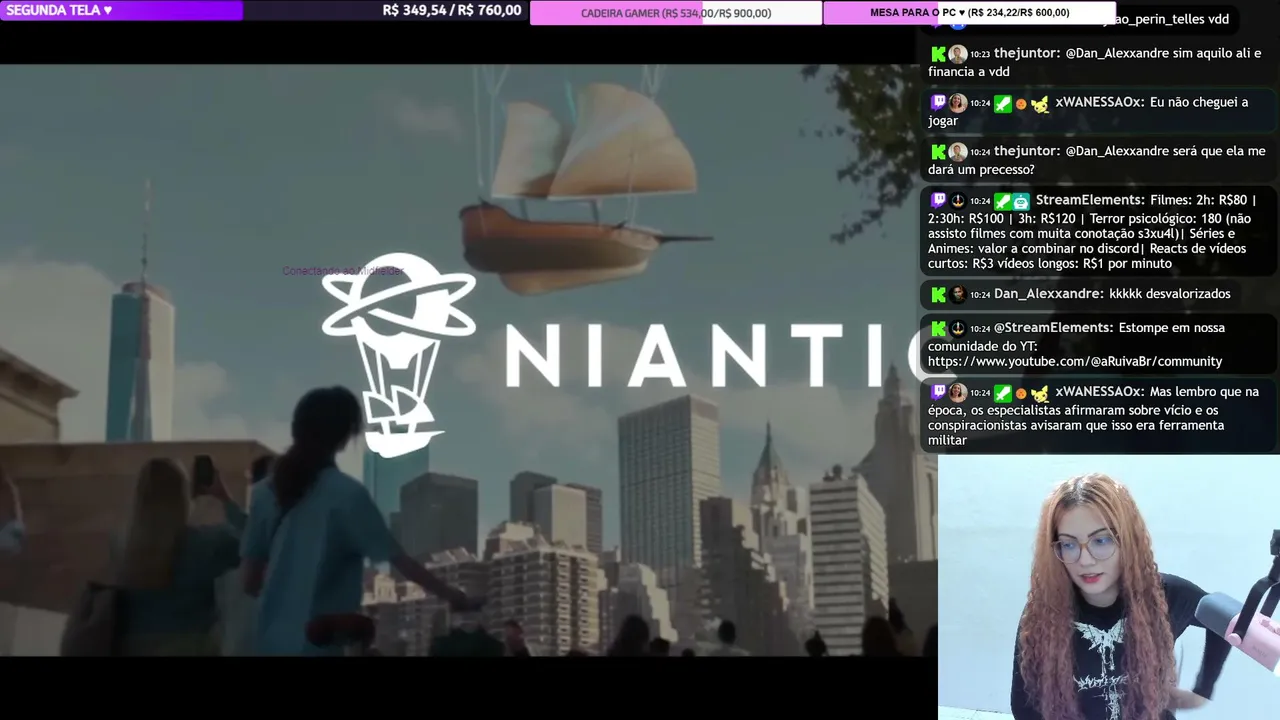The image size is (1280, 720).
Task: Click Kick icon on @StreamElements 'Estompe' message
Action: [x=938, y=328]
